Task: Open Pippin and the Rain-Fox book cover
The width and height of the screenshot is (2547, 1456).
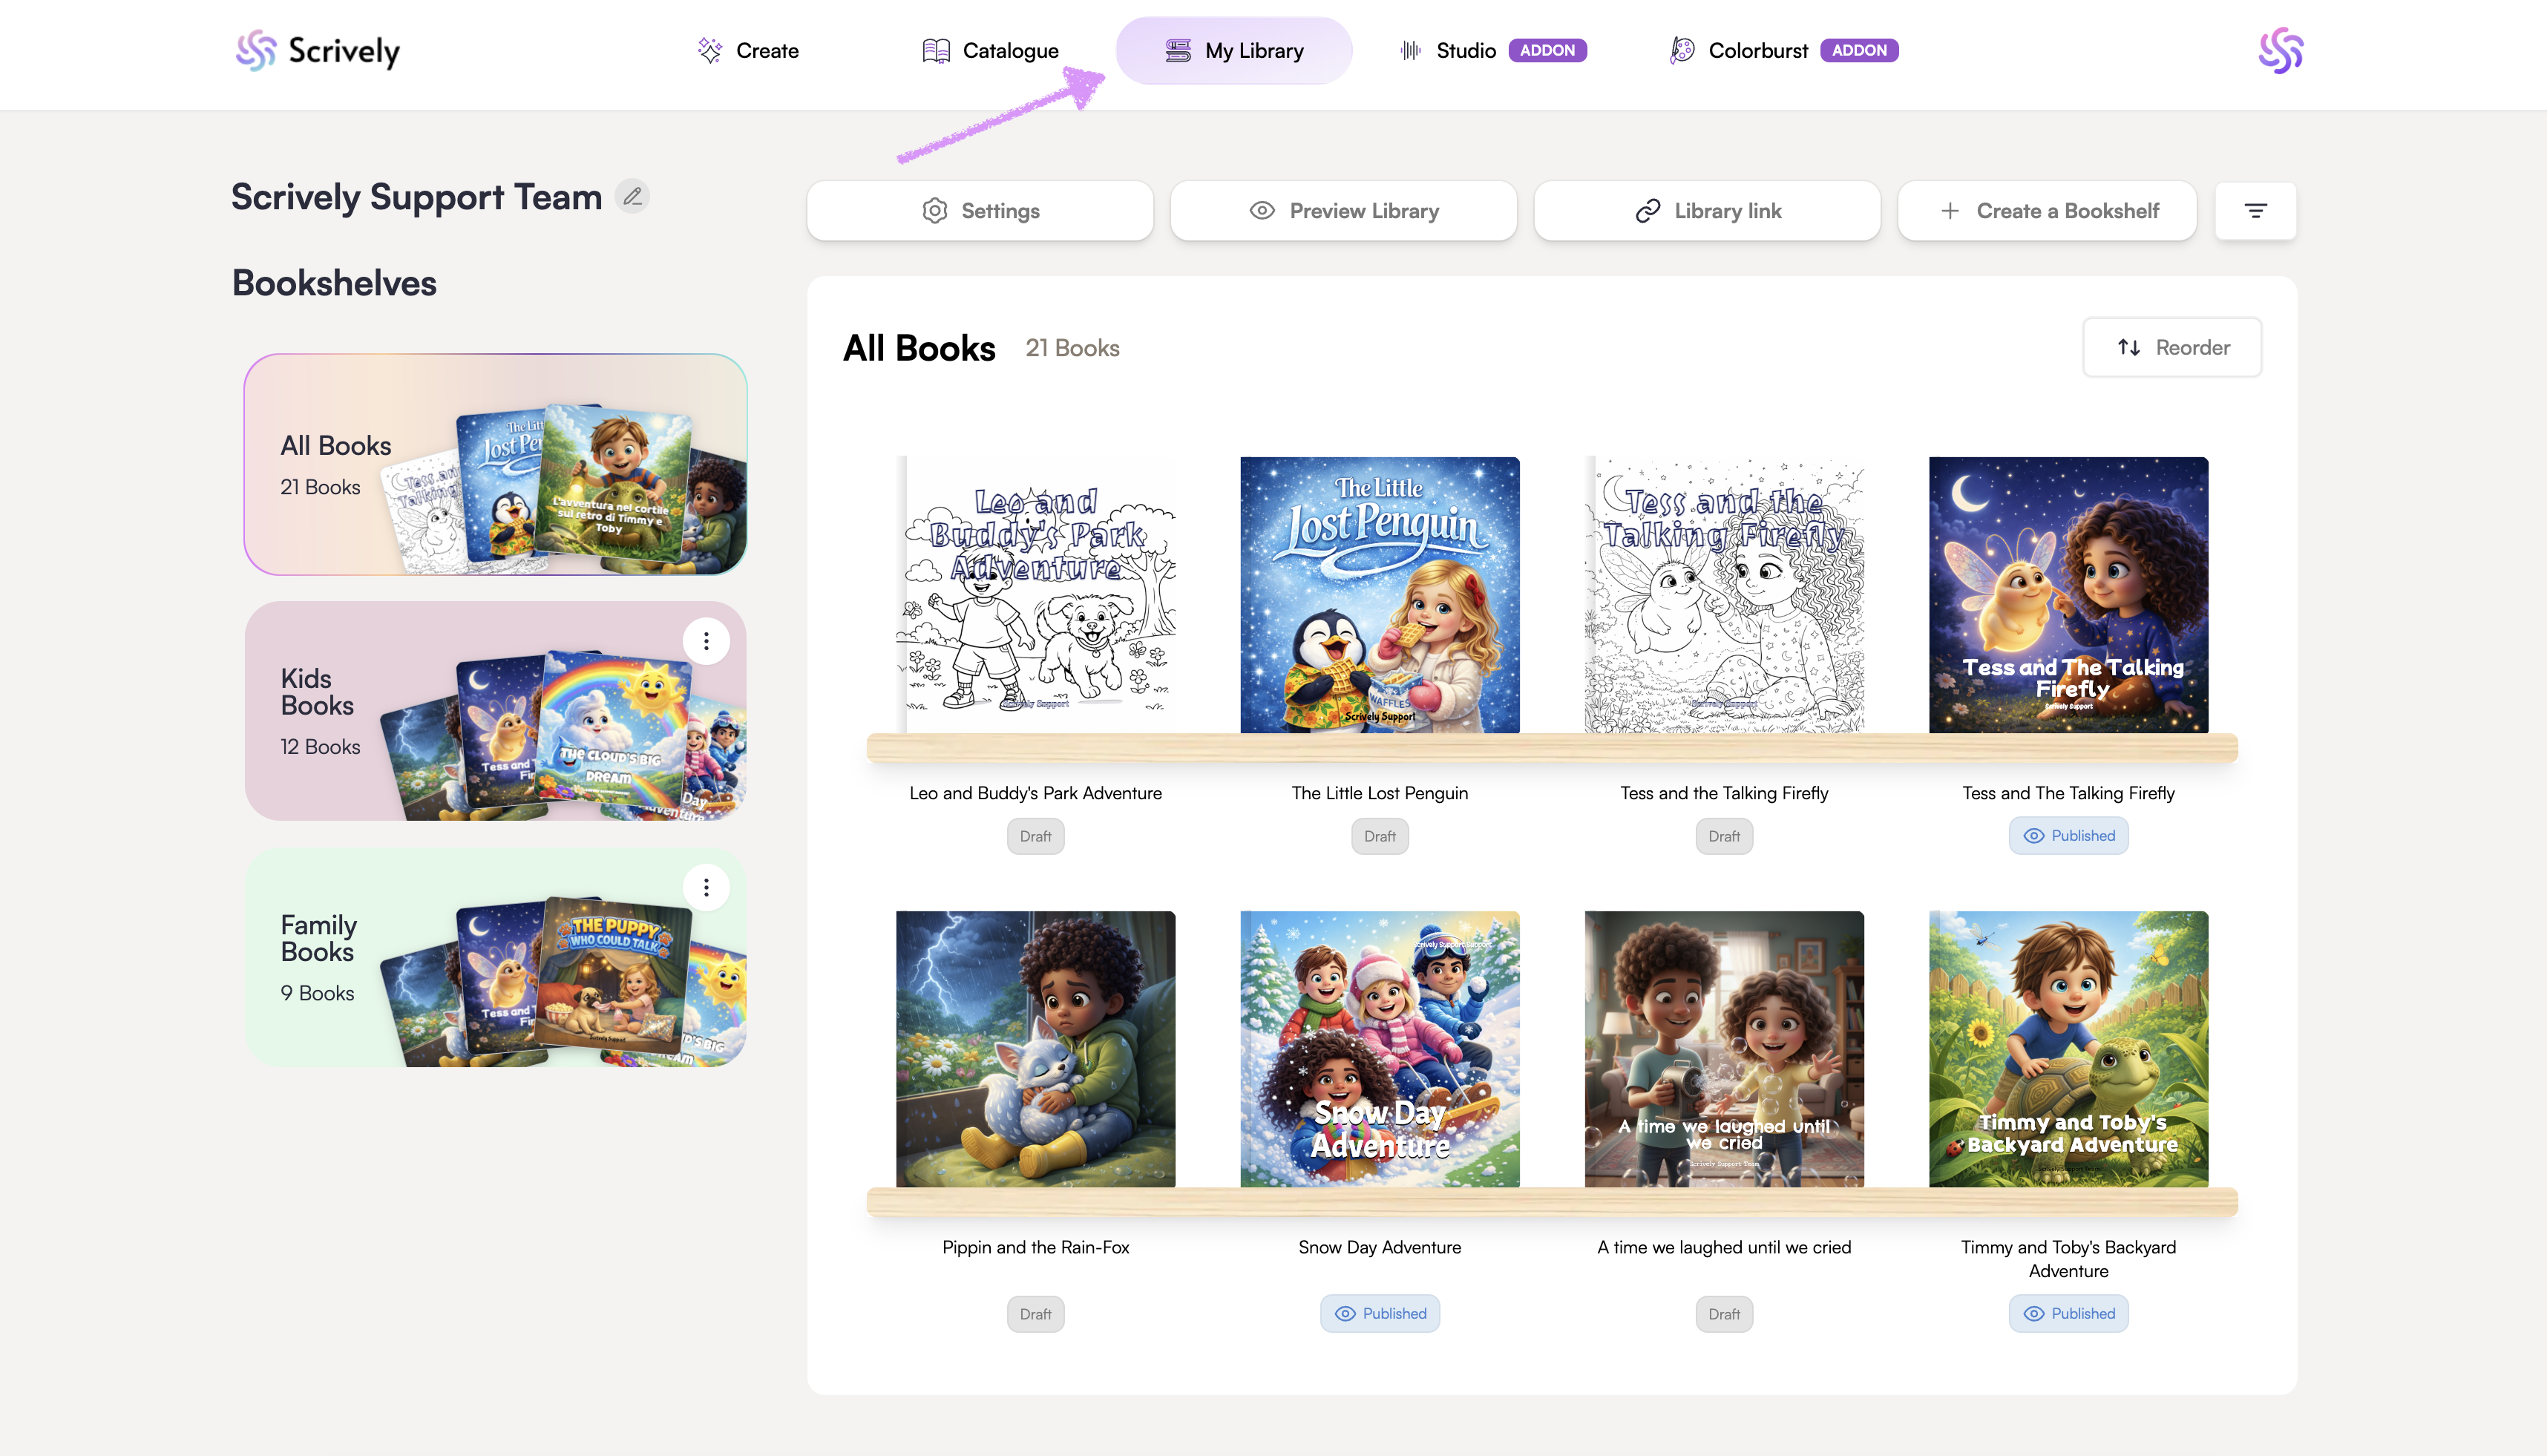Action: pos(1035,1049)
